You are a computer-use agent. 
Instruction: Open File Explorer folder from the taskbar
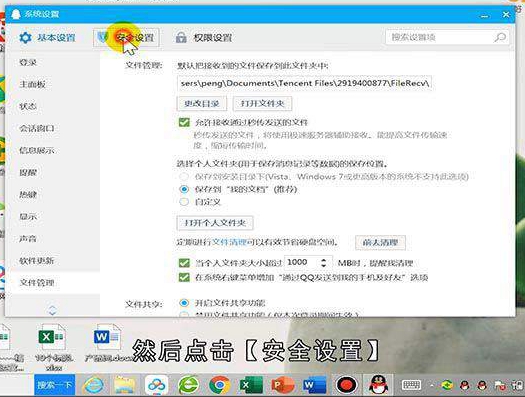pyautogui.click(x=125, y=386)
